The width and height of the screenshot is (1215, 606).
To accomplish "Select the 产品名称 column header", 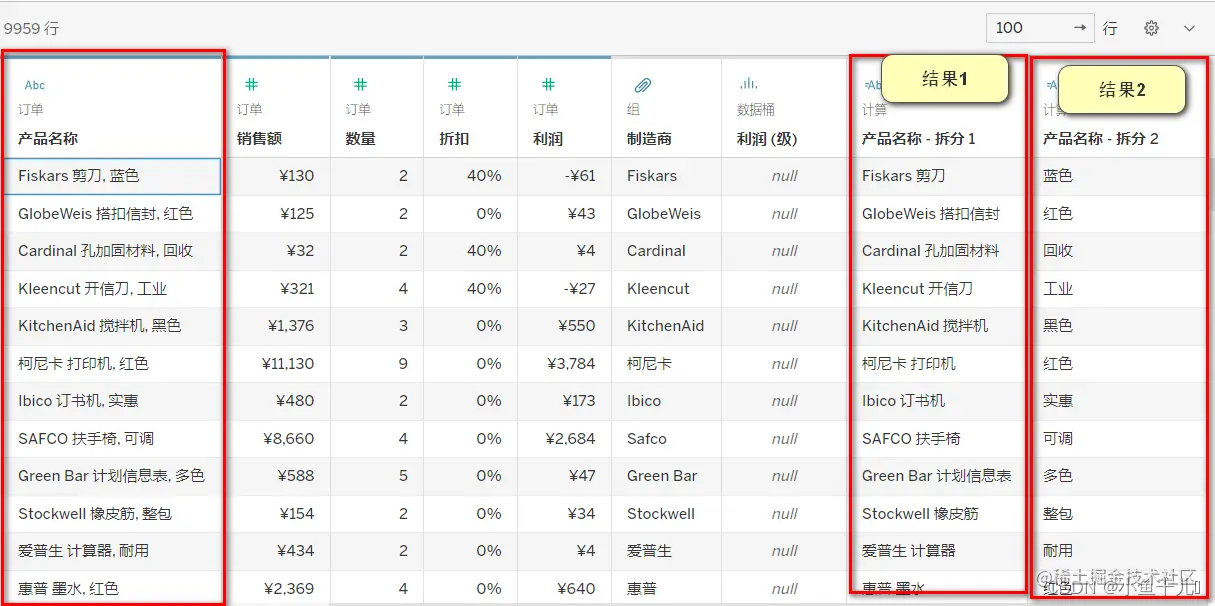I will (48, 139).
